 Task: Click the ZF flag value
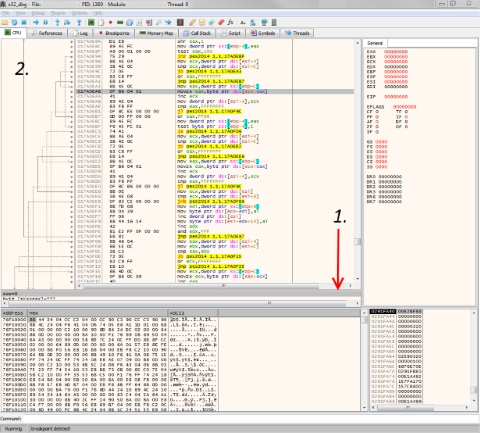377,127
